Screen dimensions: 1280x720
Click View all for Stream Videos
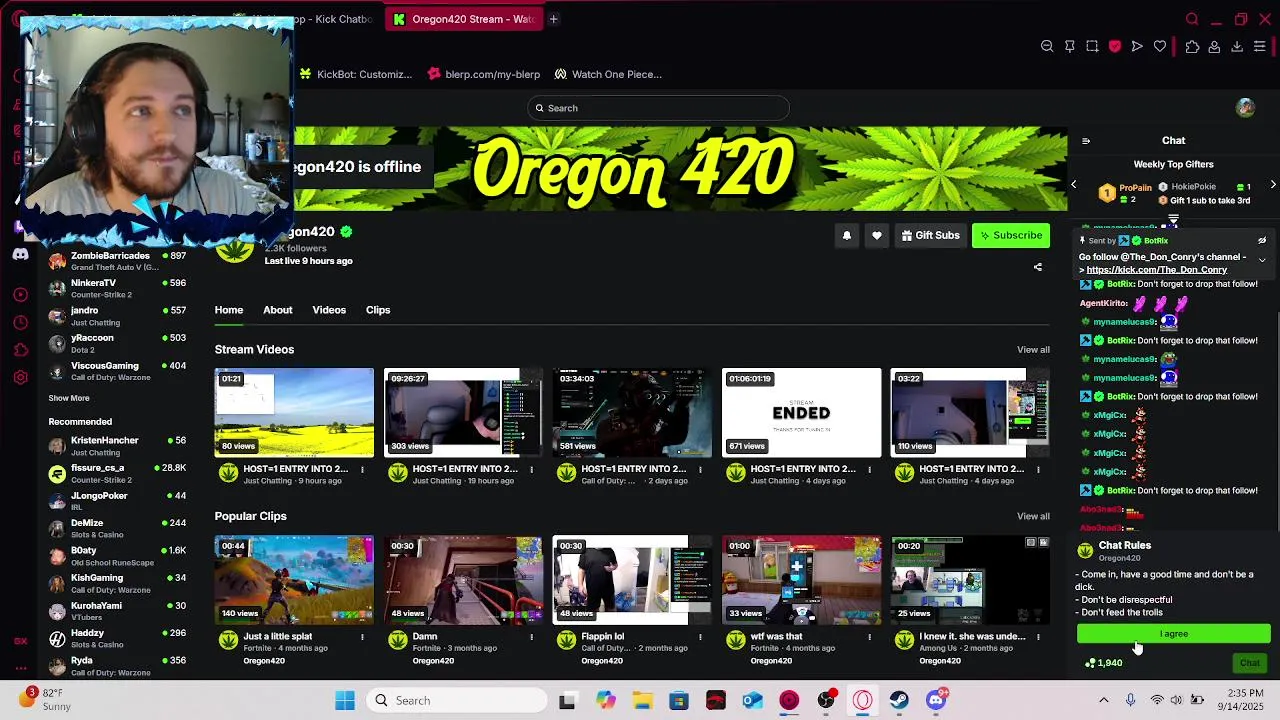(x=1033, y=350)
